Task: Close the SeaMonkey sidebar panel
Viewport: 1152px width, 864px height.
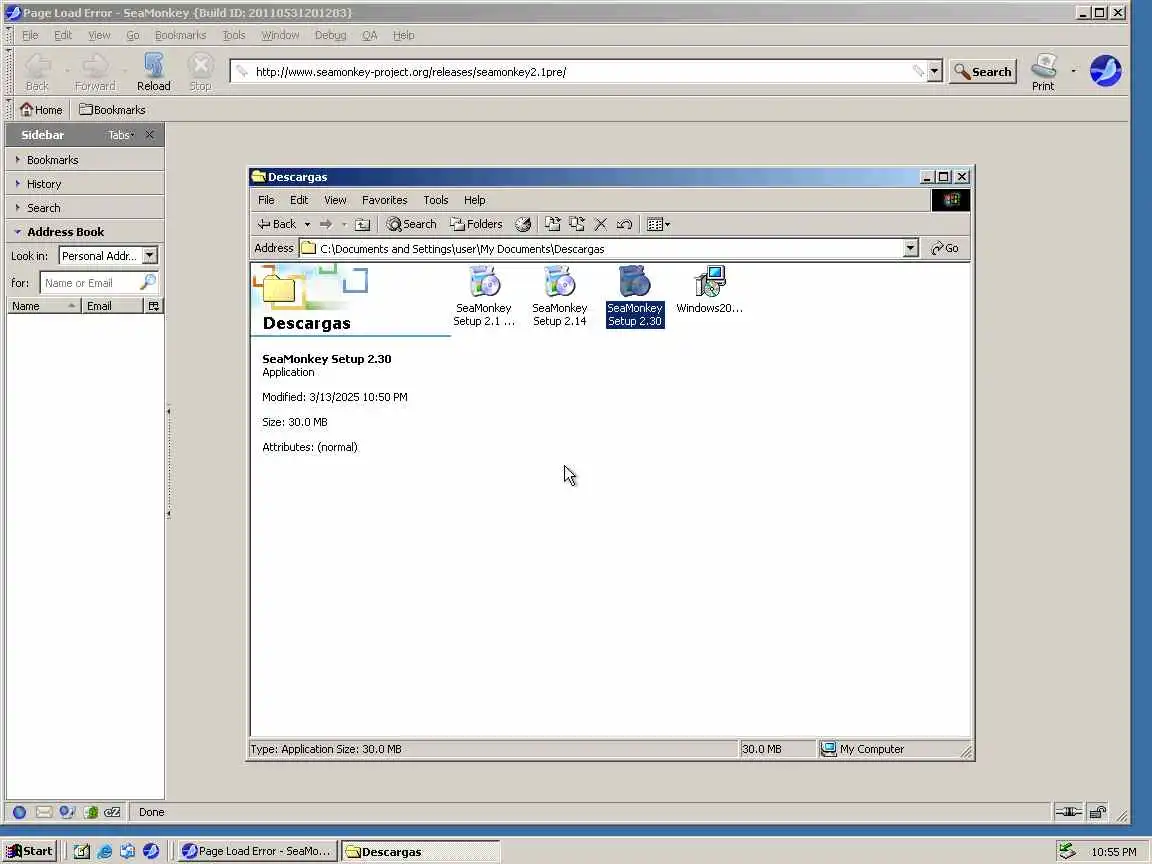Action: (150, 134)
